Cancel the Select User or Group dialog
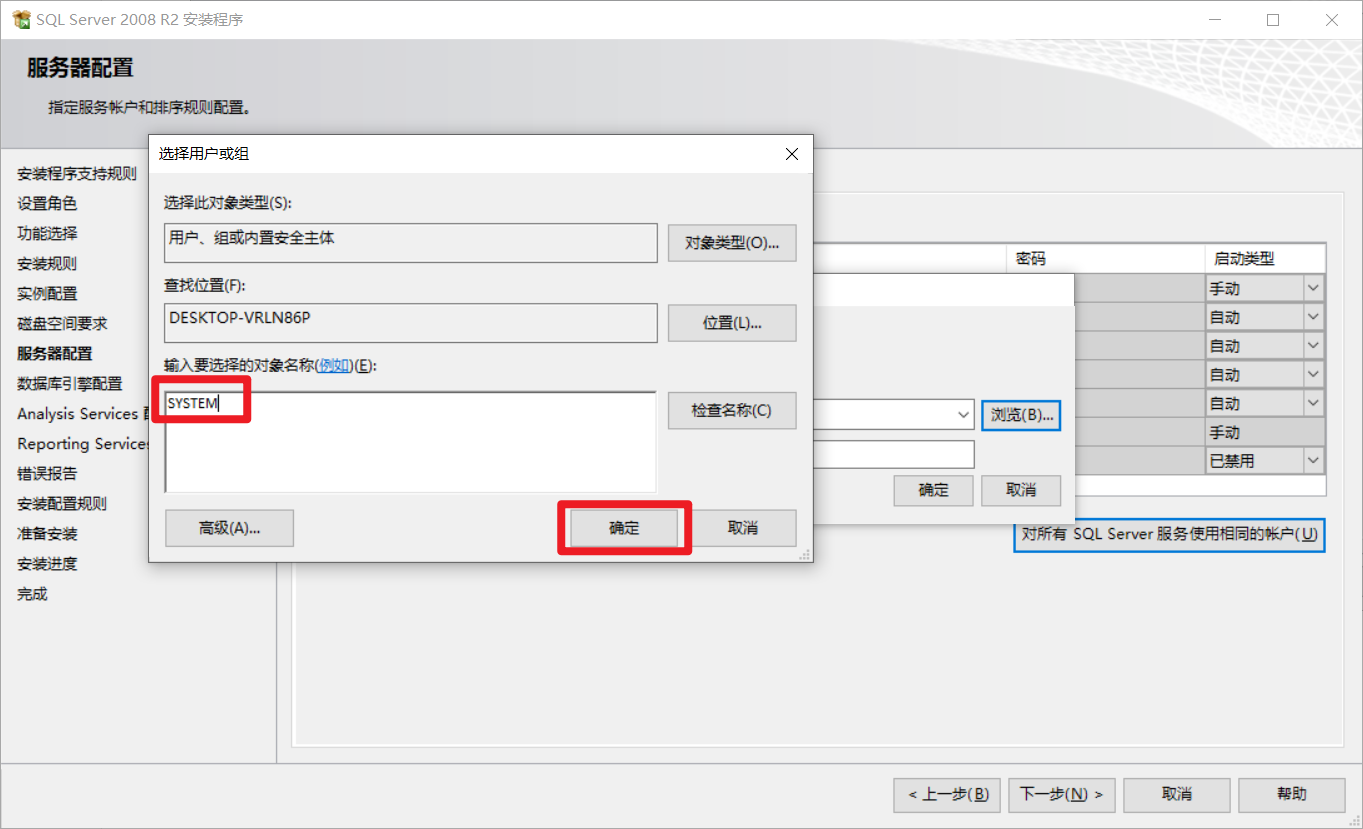 [x=743, y=528]
